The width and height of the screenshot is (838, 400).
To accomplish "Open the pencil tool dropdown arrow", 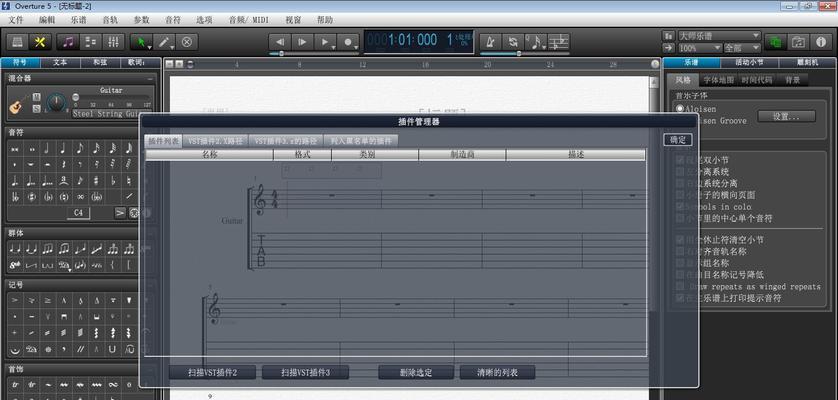I will click(173, 48).
